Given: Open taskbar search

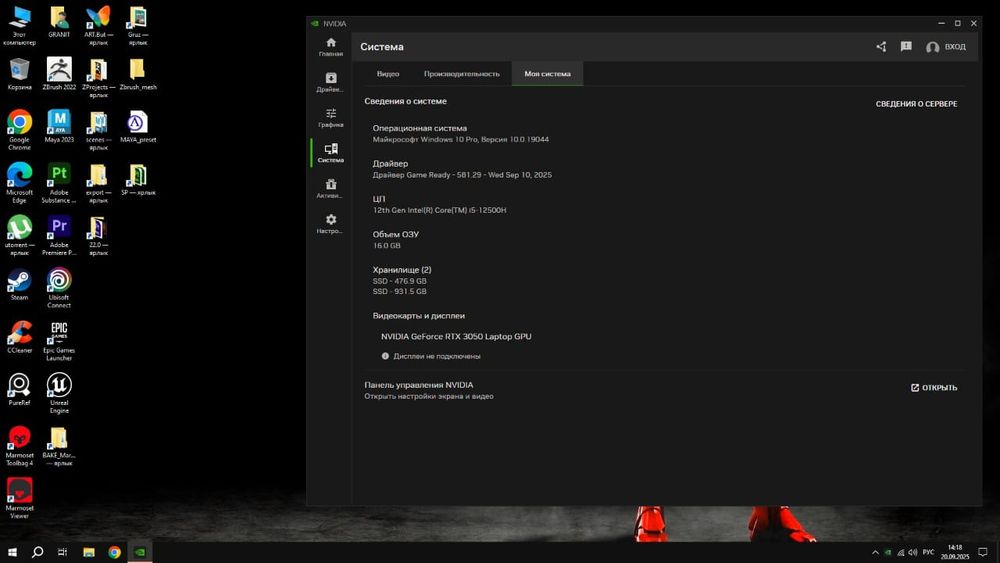Looking at the screenshot, I should (38, 552).
